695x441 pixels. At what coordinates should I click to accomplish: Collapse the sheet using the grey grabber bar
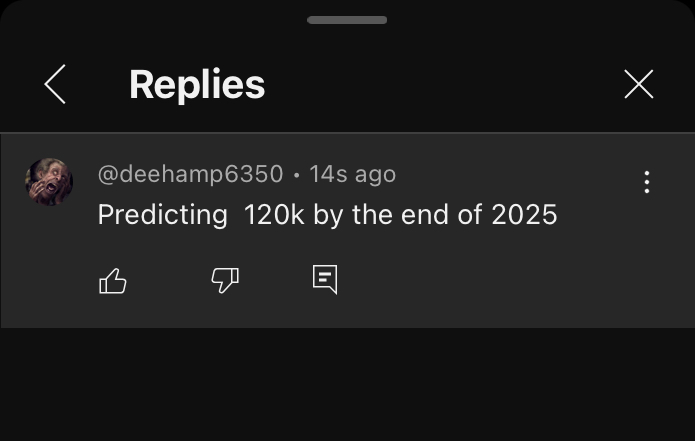point(347,20)
